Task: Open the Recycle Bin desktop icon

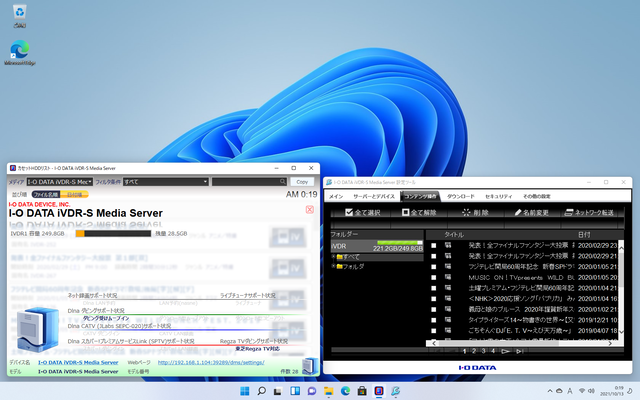Action: pos(19,16)
